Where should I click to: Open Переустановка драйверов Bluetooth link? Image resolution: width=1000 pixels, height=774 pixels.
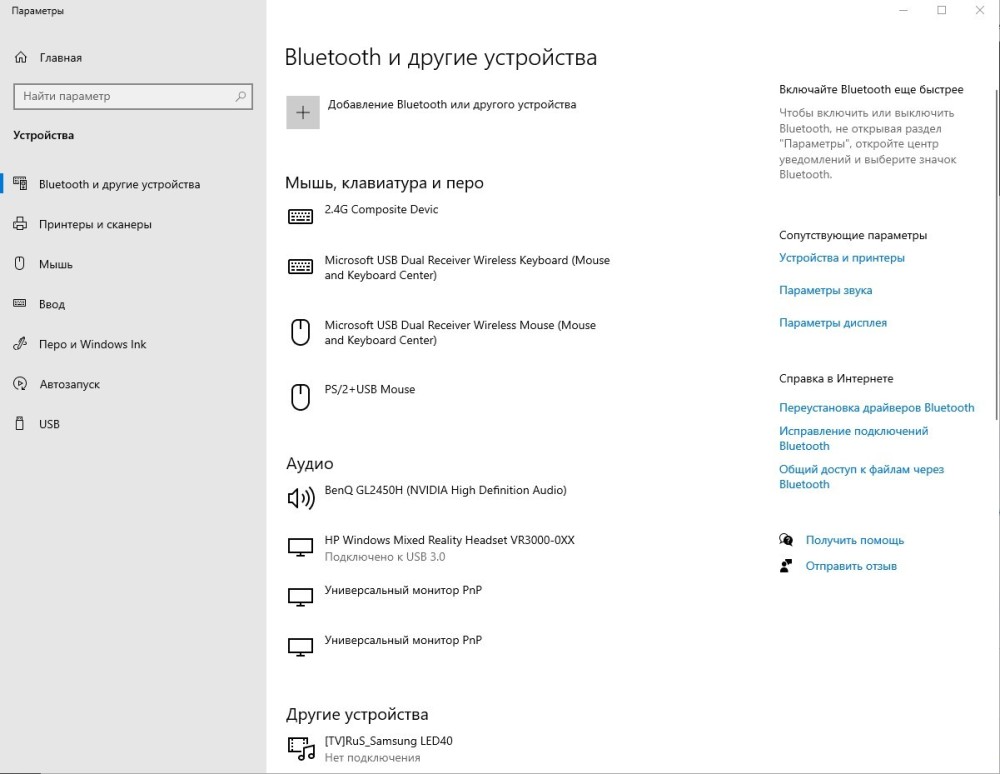[876, 407]
